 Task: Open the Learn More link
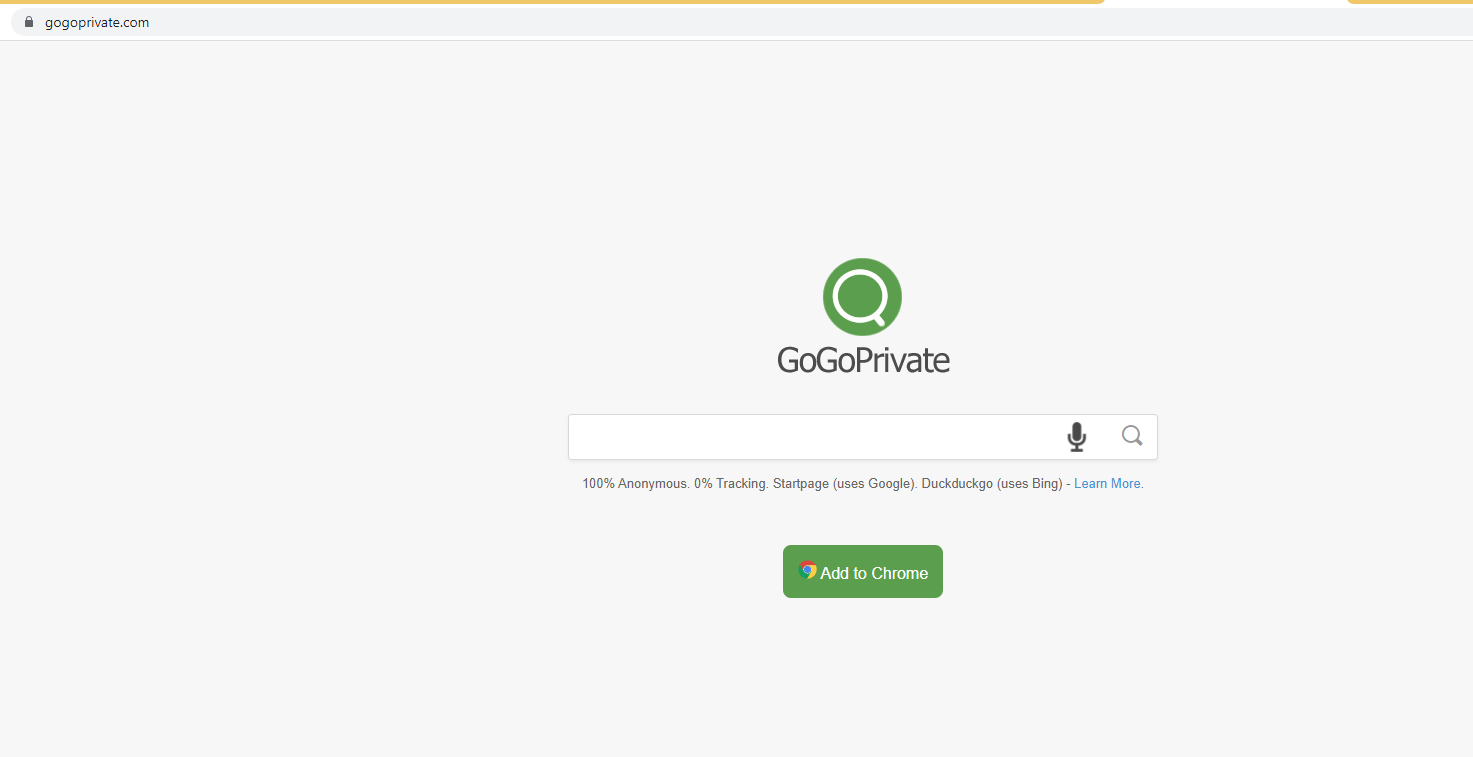(x=1108, y=484)
